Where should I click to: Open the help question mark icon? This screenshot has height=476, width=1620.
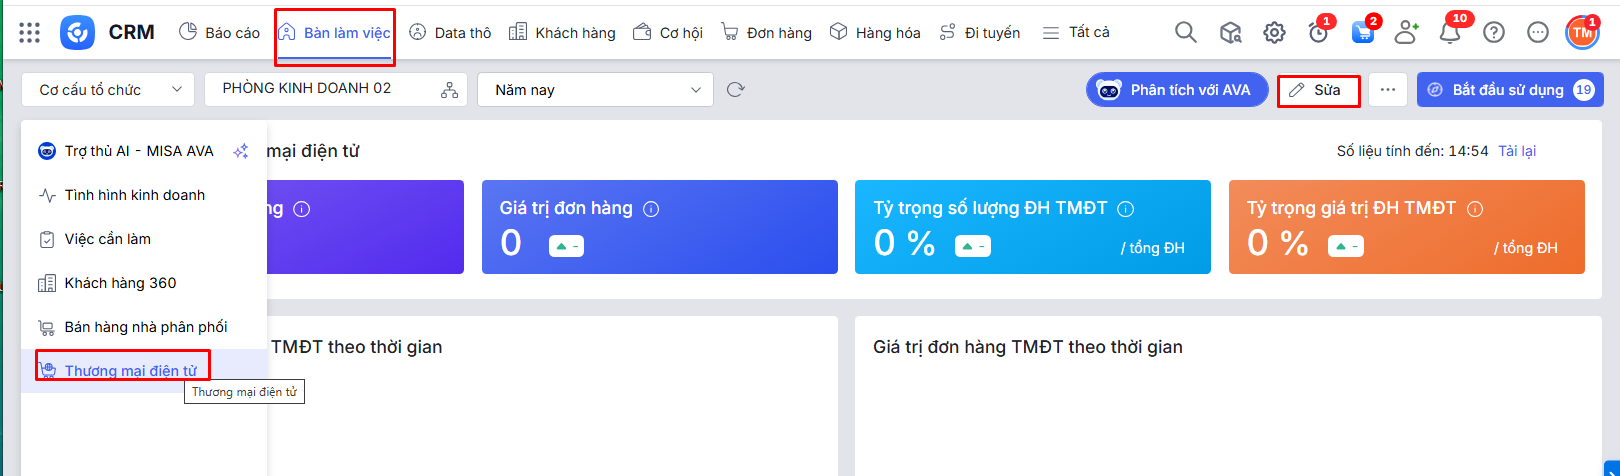pyautogui.click(x=1493, y=33)
